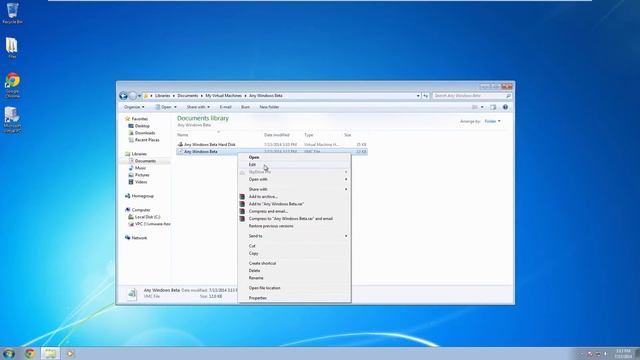Expand the address bar history dropdown
This screenshot has width=640, height=360.
(x=418, y=96)
